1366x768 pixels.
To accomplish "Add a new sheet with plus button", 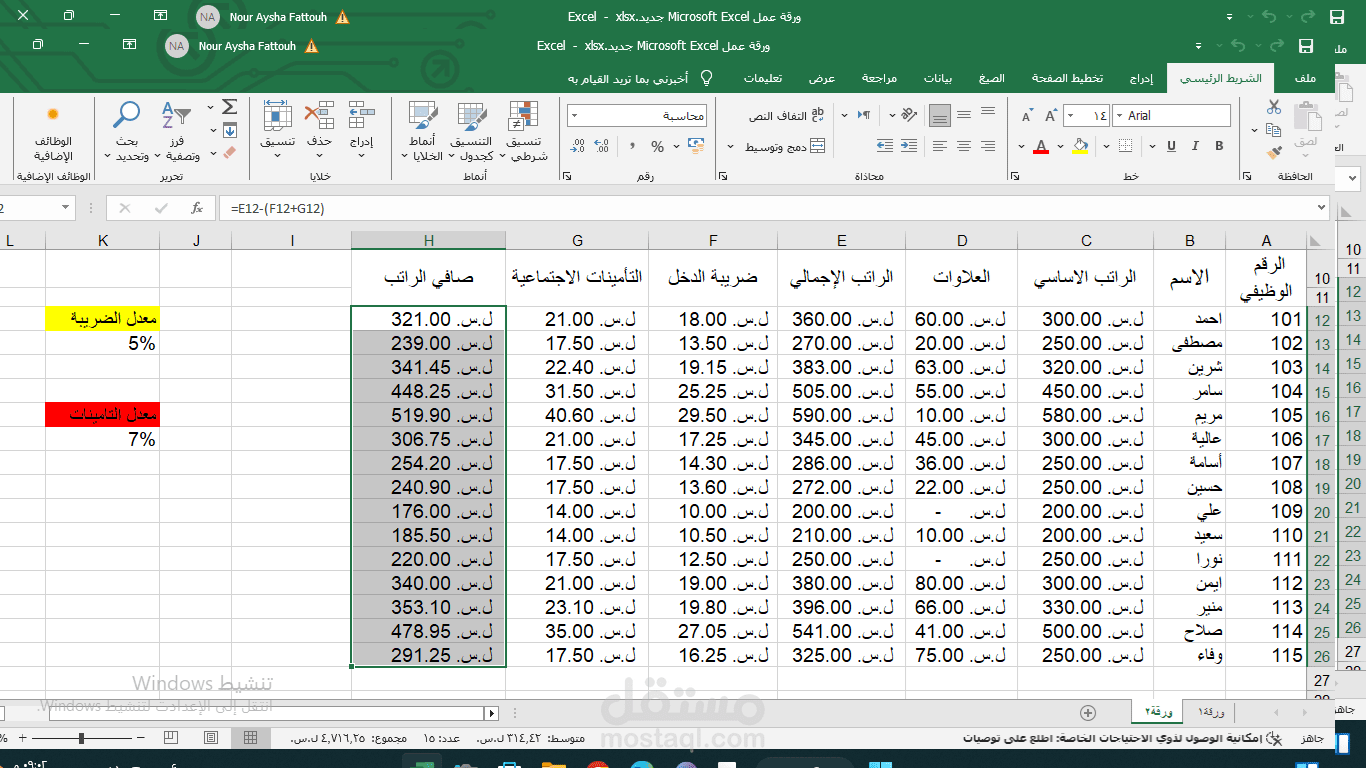I will coord(1088,712).
